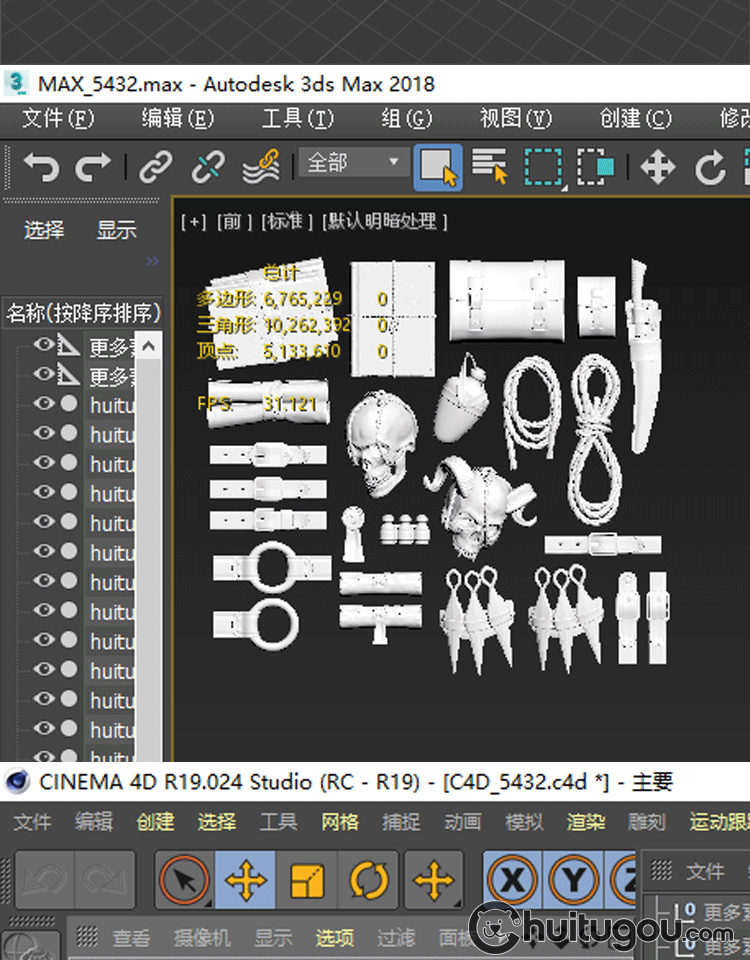Open the 工具(T) menu

pyautogui.click(x=298, y=118)
